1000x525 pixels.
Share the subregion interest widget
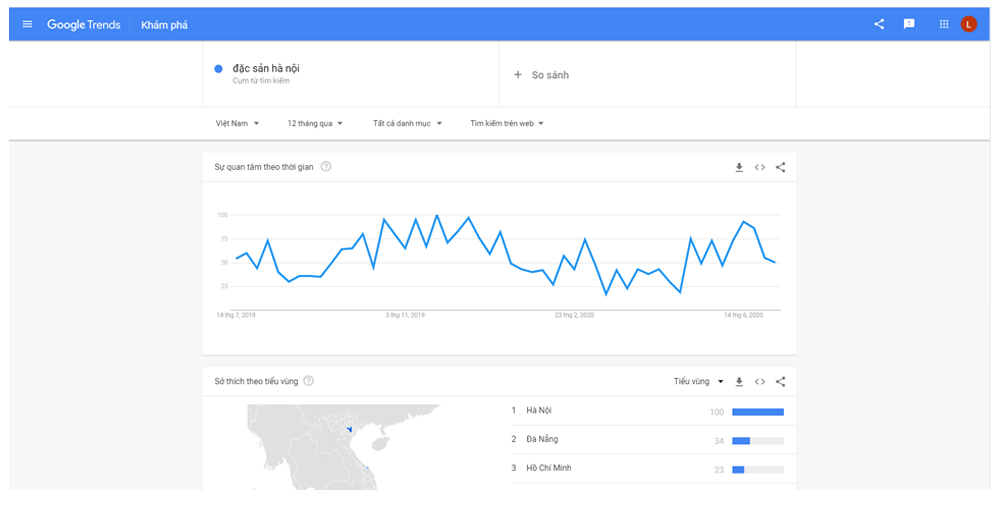point(781,381)
